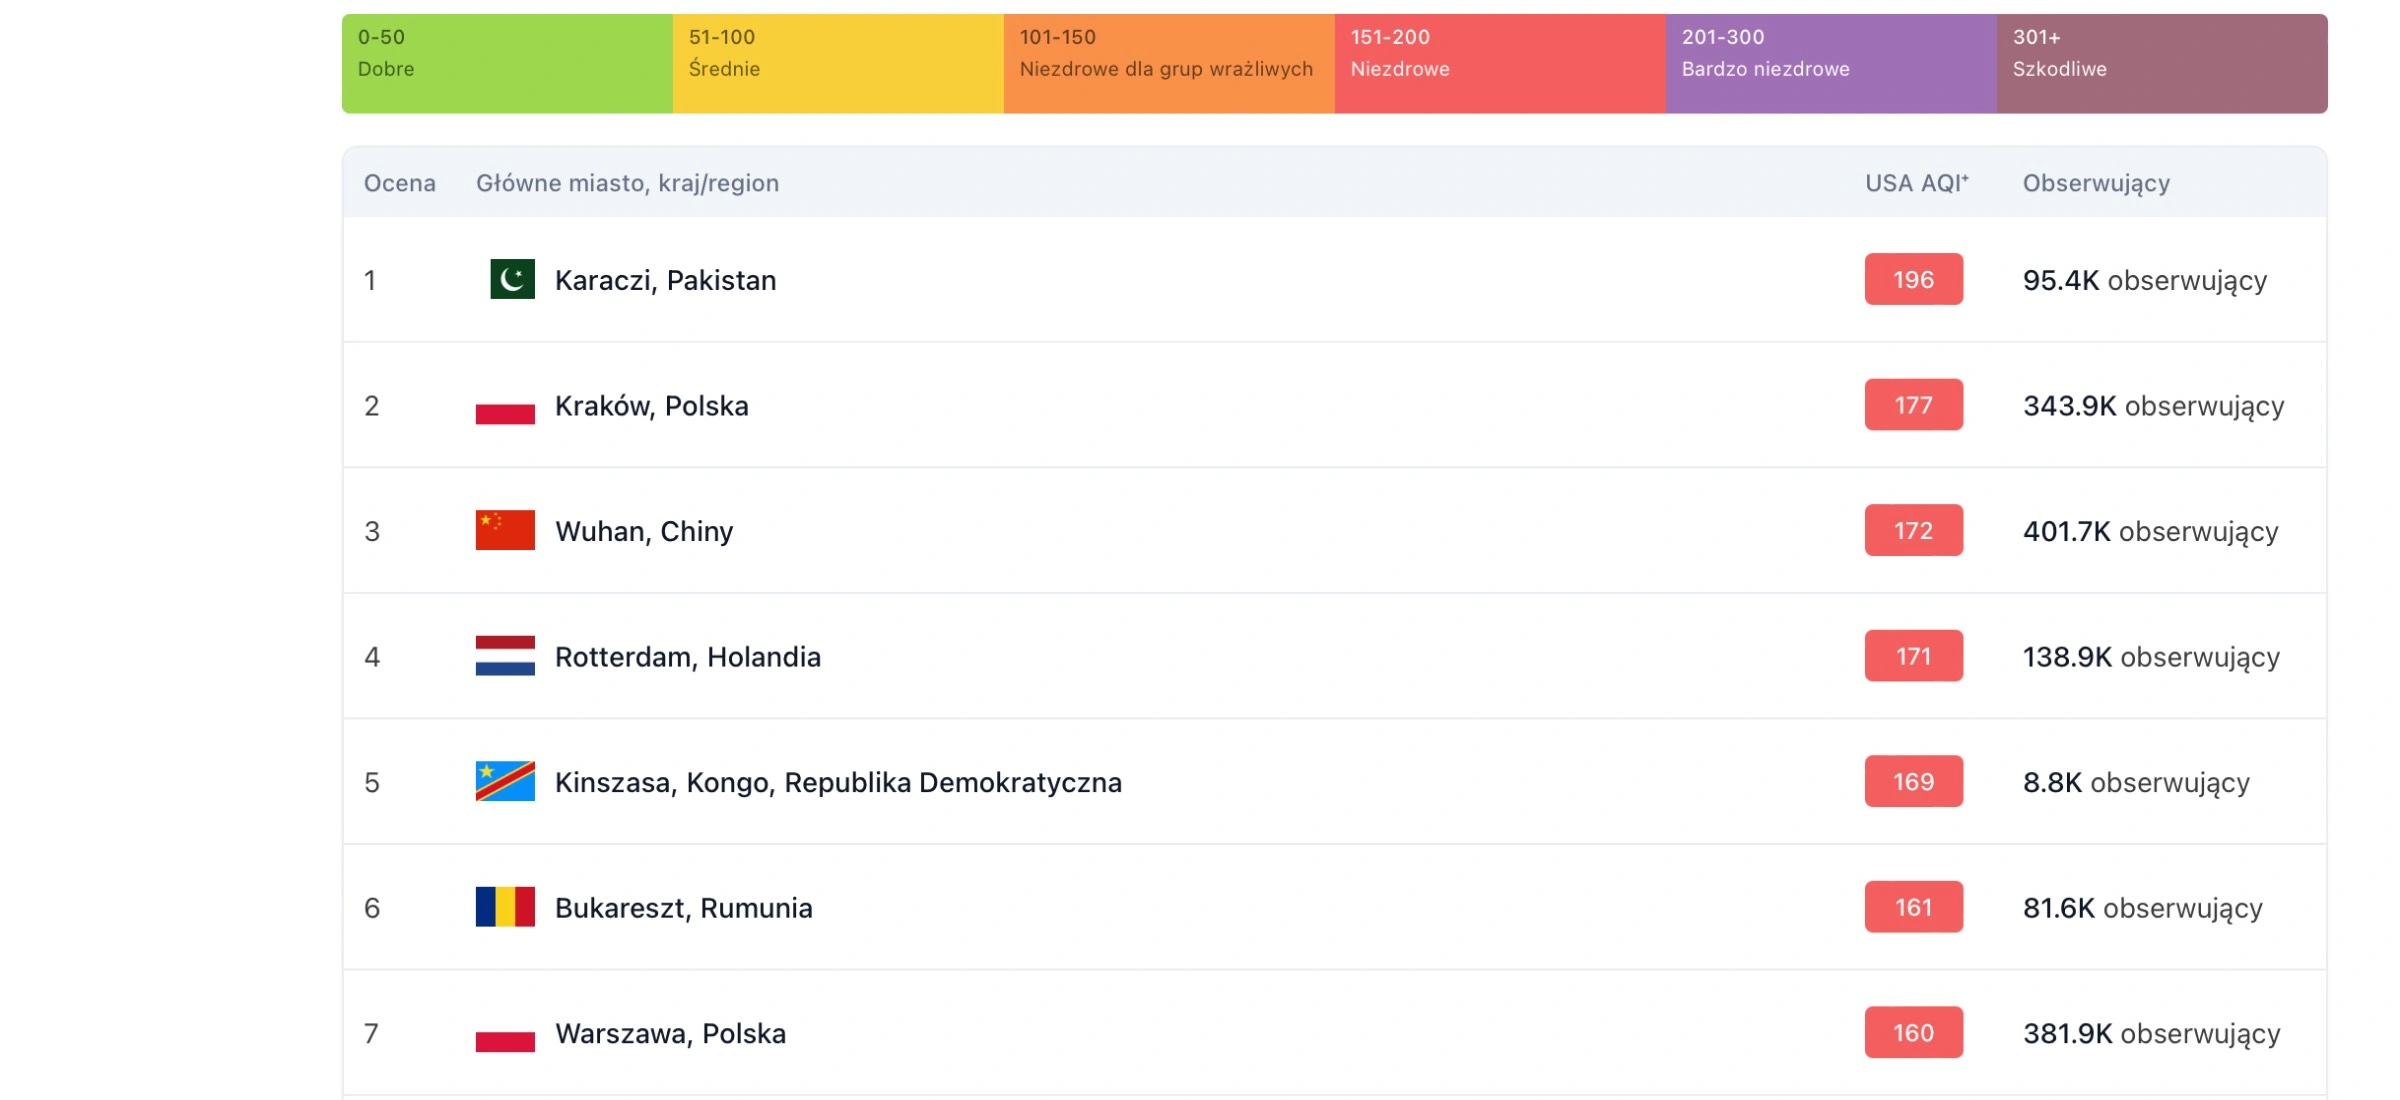This screenshot has width=2400, height=1100.
Task: Click the 381.9K obserwujący value
Action: tap(2152, 1033)
